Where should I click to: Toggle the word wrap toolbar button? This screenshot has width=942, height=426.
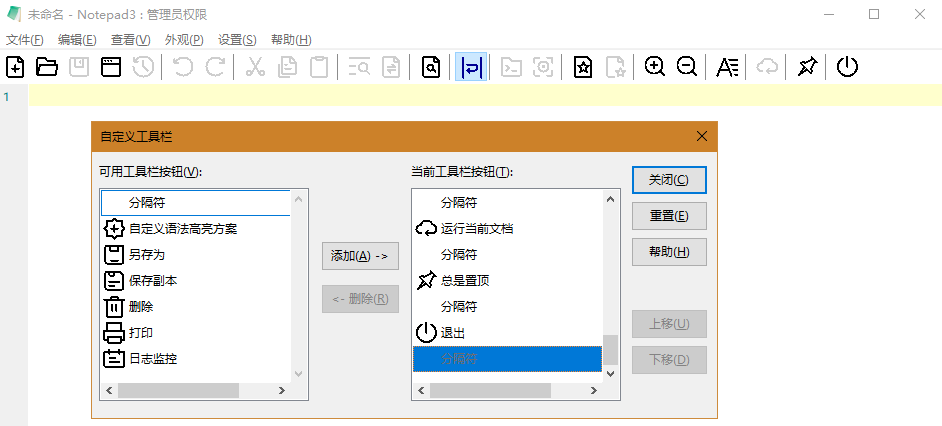click(x=471, y=67)
